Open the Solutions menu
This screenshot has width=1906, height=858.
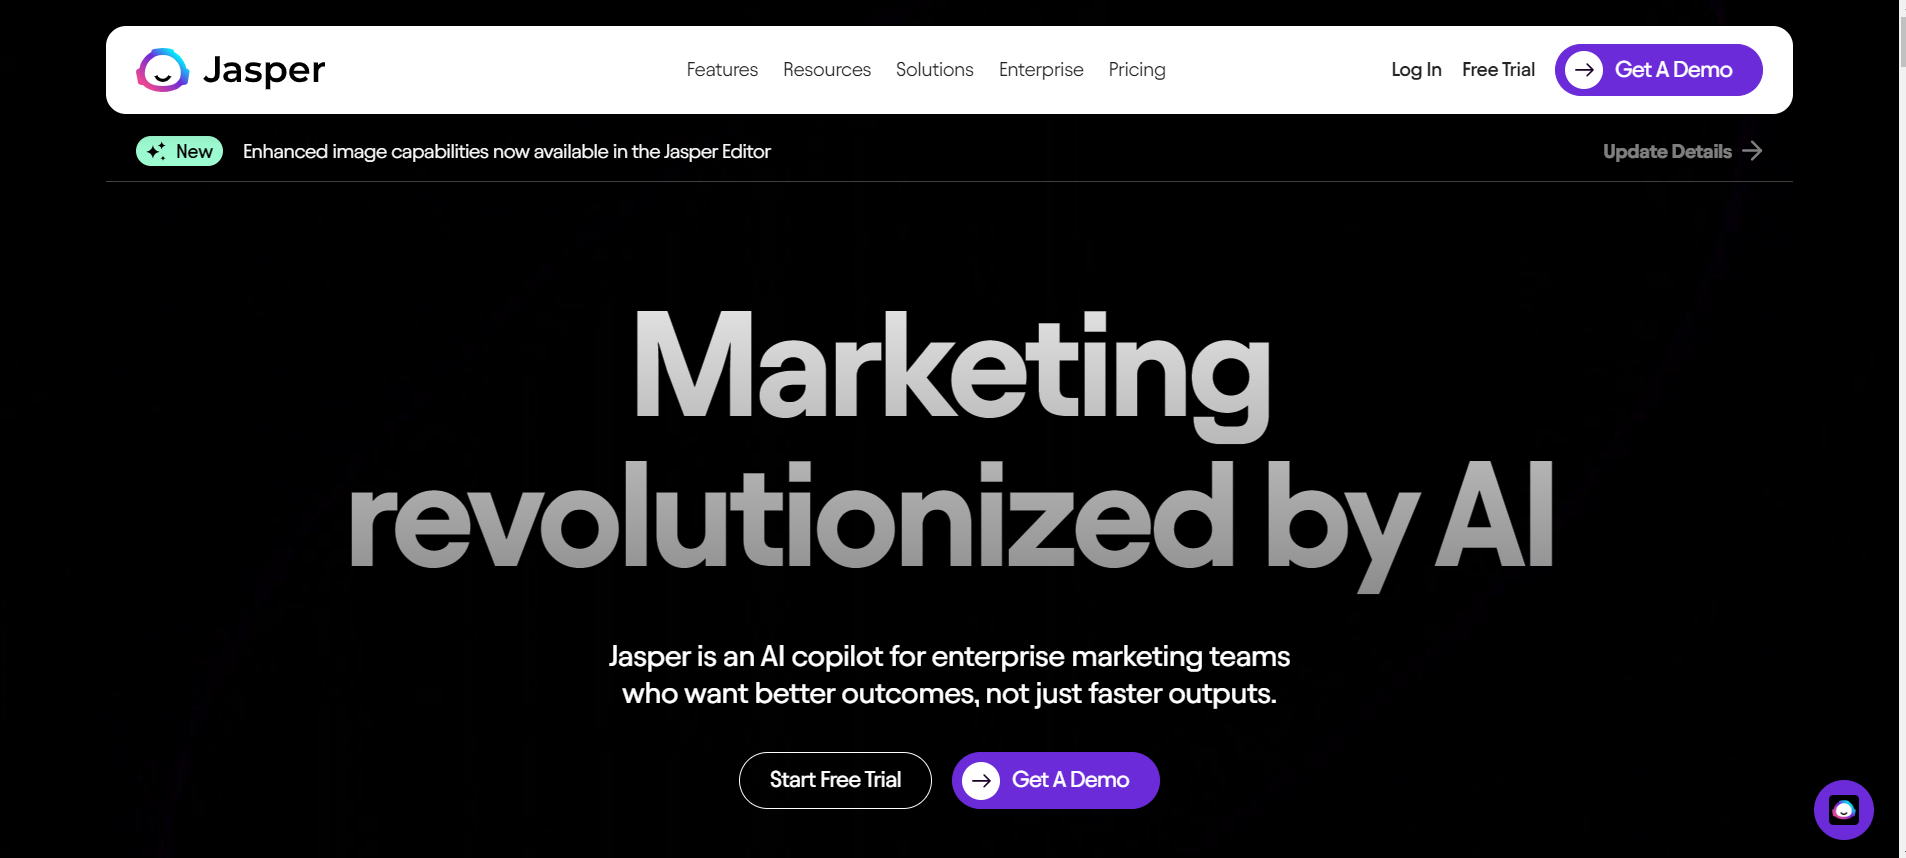tap(935, 70)
